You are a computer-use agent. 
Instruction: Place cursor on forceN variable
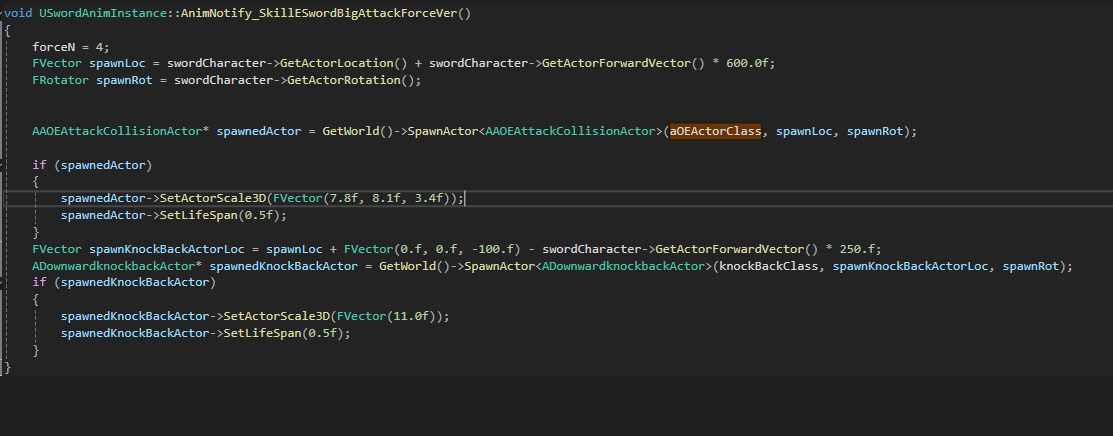53,47
